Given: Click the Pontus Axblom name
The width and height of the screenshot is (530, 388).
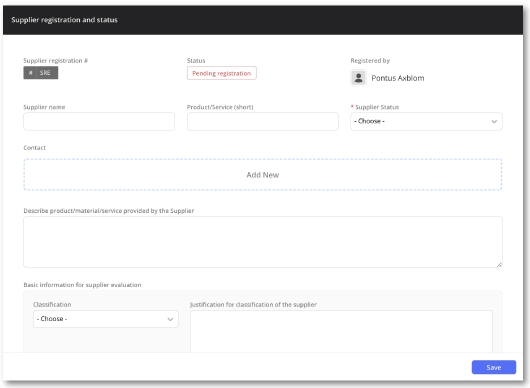Looking at the screenshot, I should click(x=398, y=78).
